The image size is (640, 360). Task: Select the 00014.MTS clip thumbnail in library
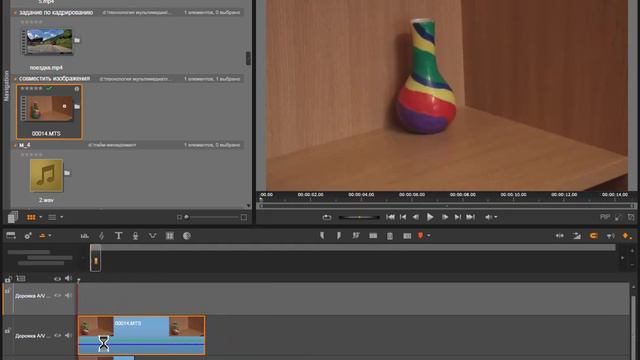coord(47,108)
